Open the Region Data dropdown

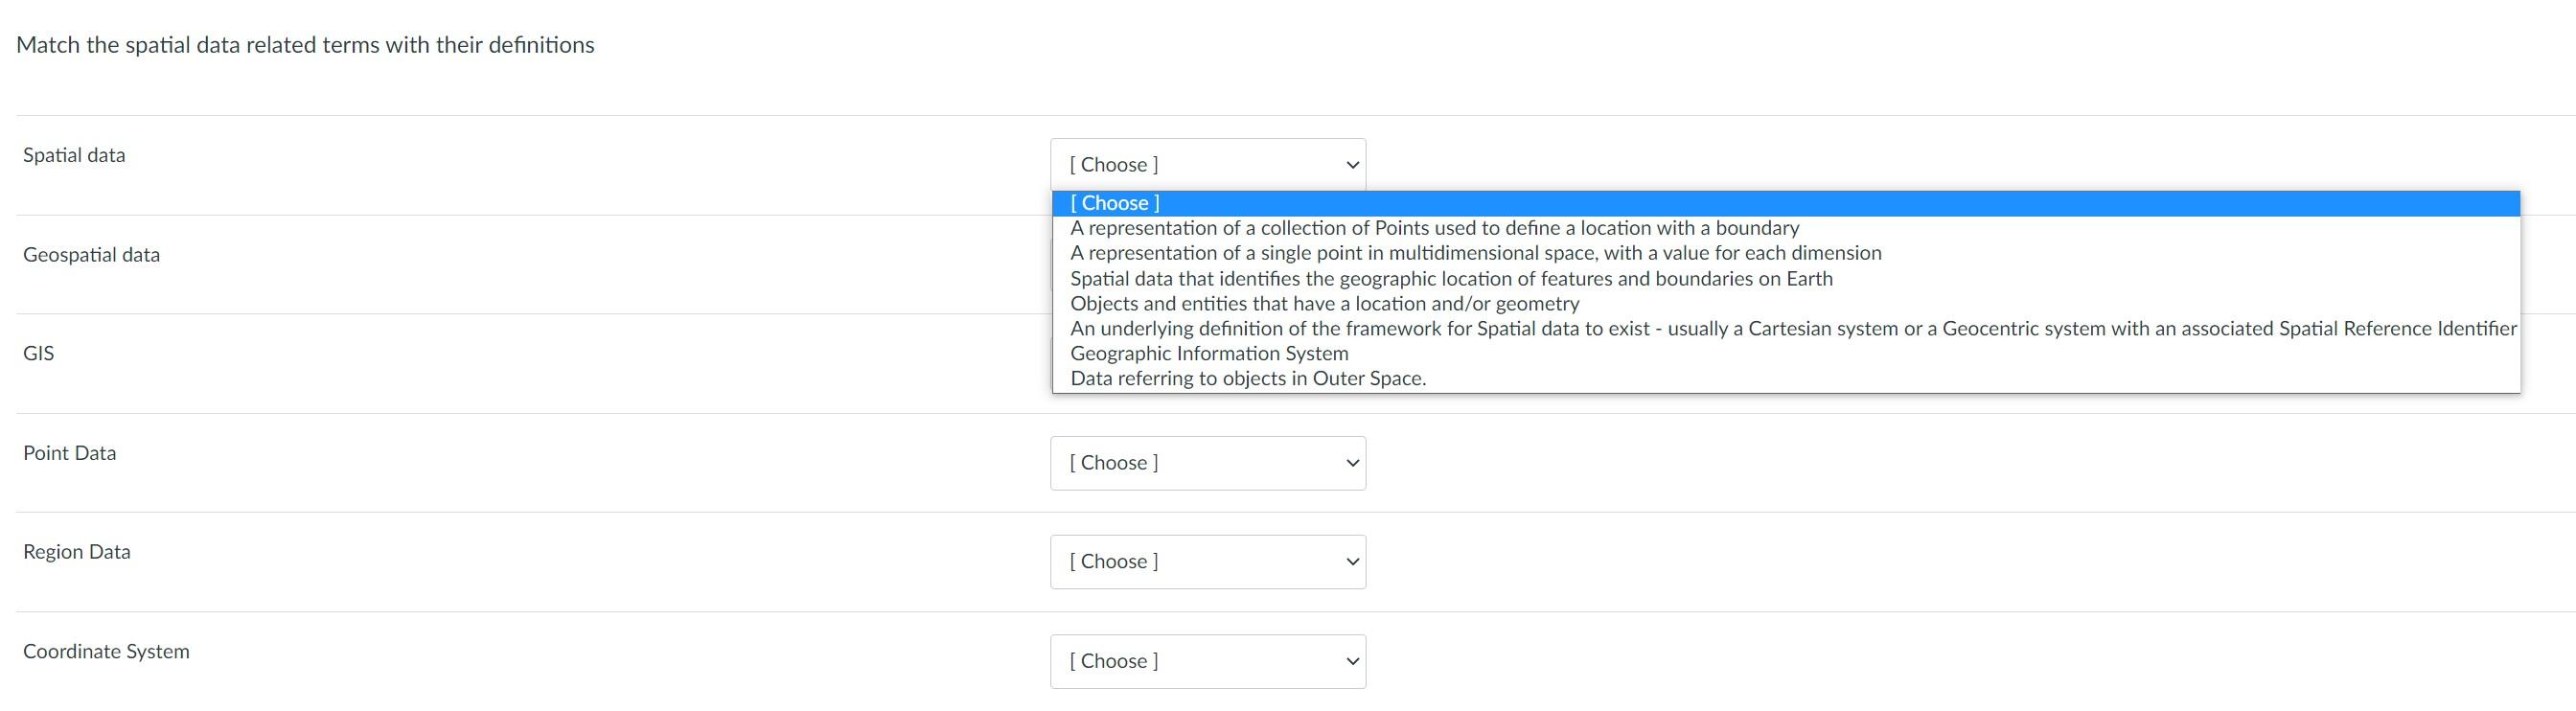point(1207,562)
